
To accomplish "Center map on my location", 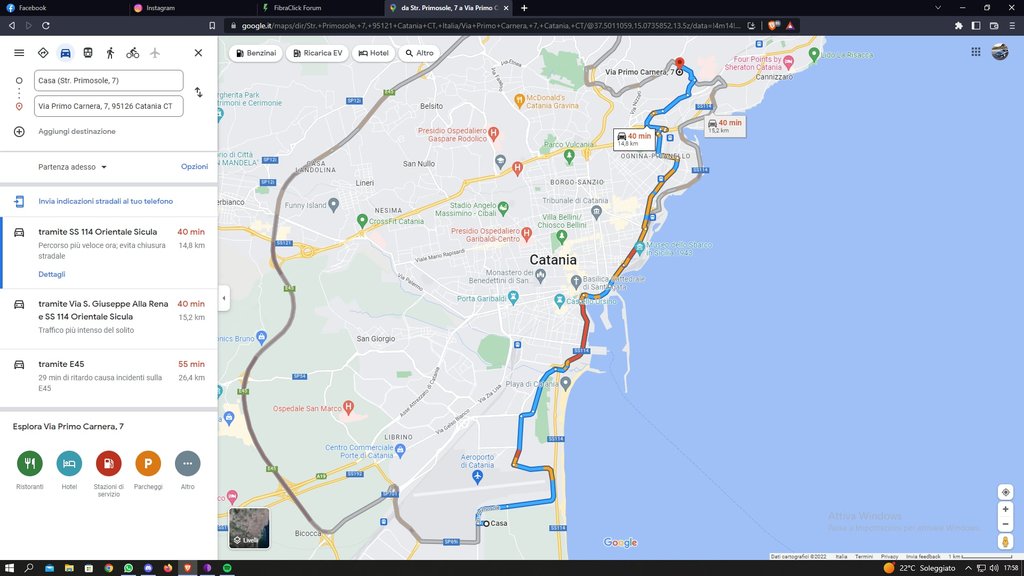I will pyautogui.click(x=1005, y=492).
